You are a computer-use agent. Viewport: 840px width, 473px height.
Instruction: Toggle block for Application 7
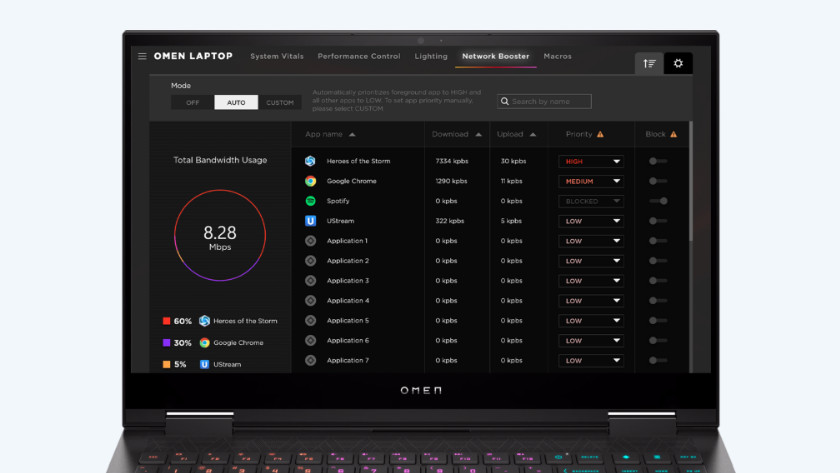658,361
